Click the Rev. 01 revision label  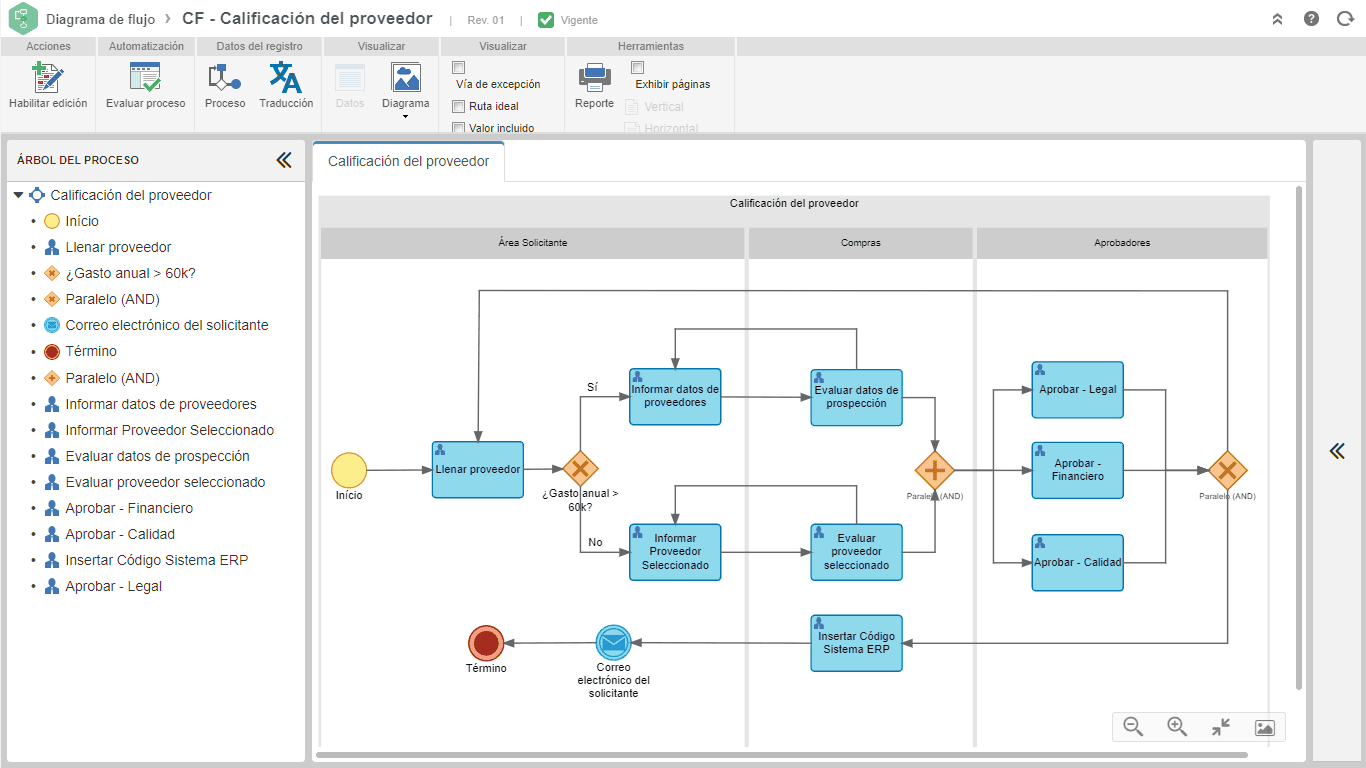tap(486, 20)
